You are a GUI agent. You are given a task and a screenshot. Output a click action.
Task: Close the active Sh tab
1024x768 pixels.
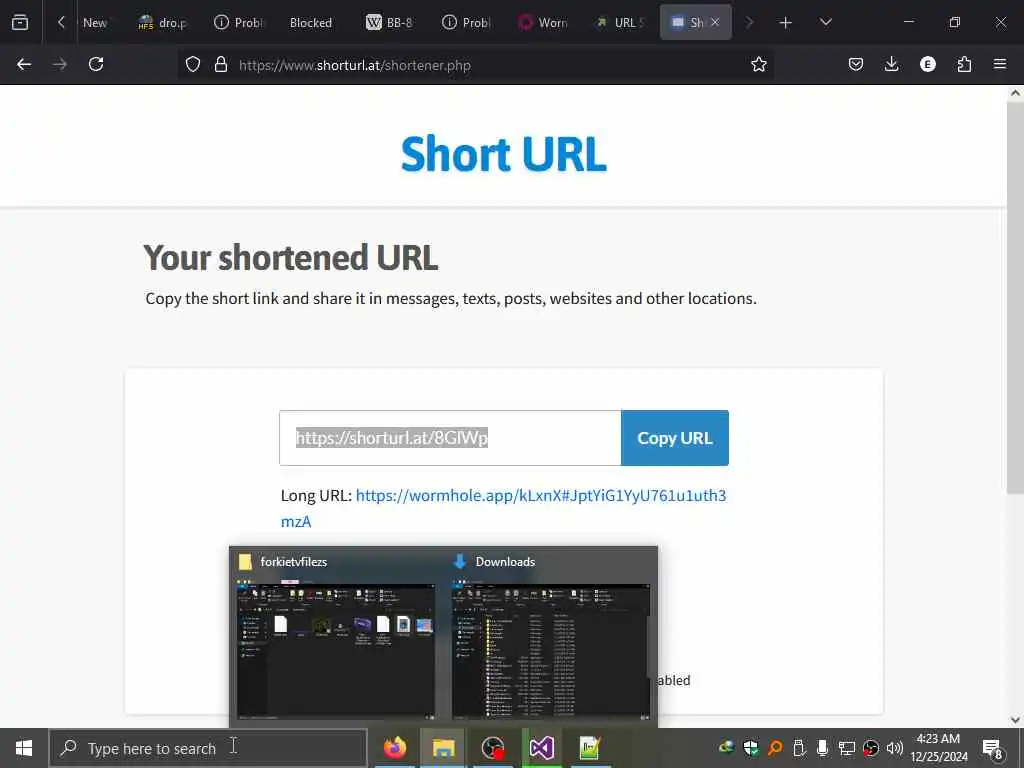pyautogui.click(x=715, y=22)
